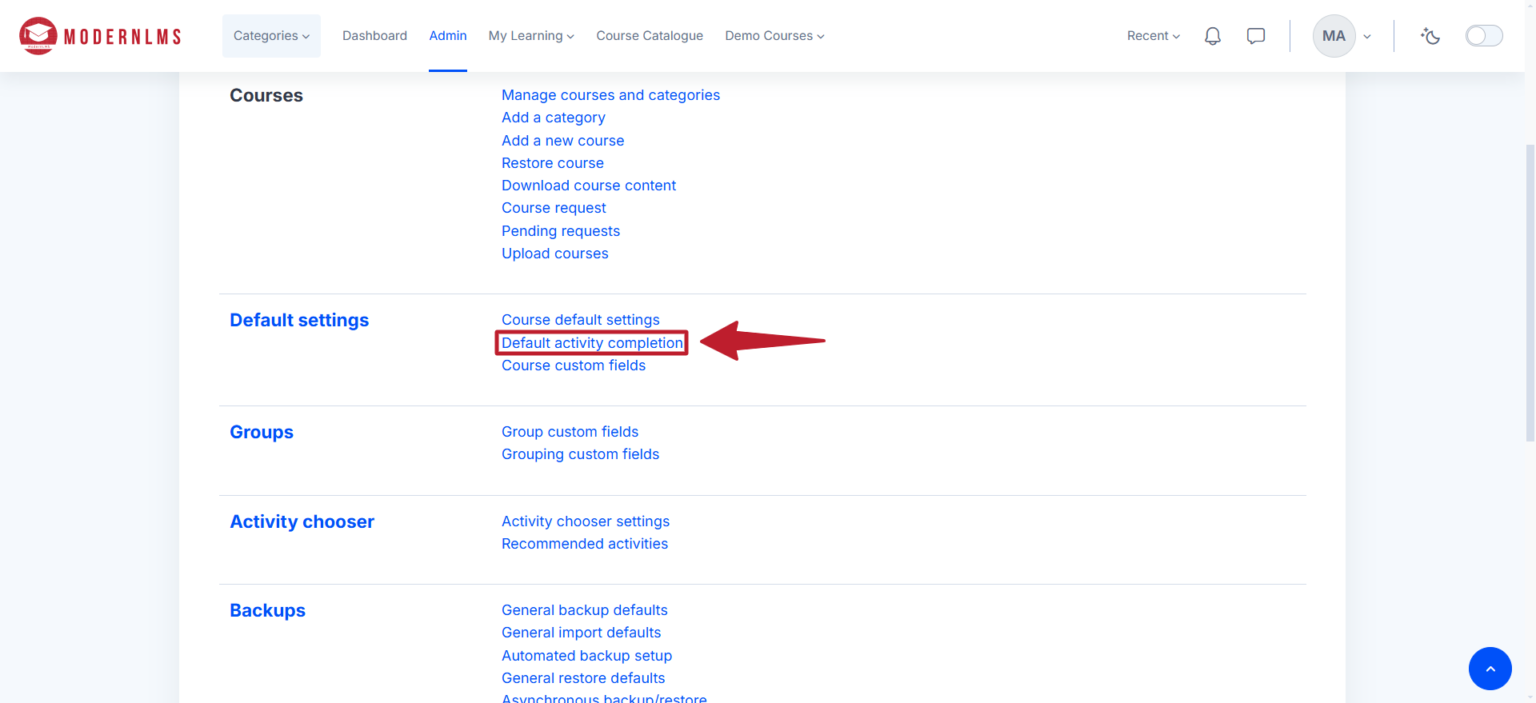Viewport: 1536px width, 703px height.
Task: Go to the Dashboard menu item
Action: click(374, 36)
